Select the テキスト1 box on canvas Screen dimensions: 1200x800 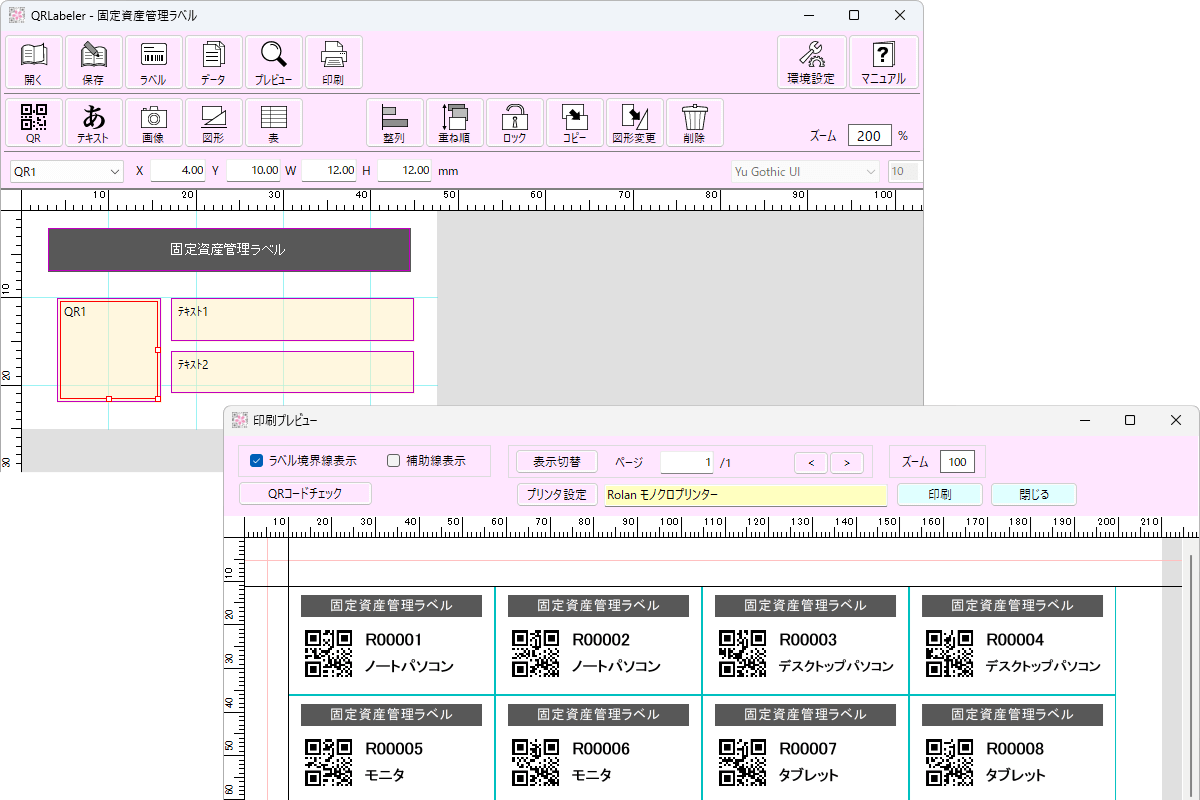click(x=292, y=319)
